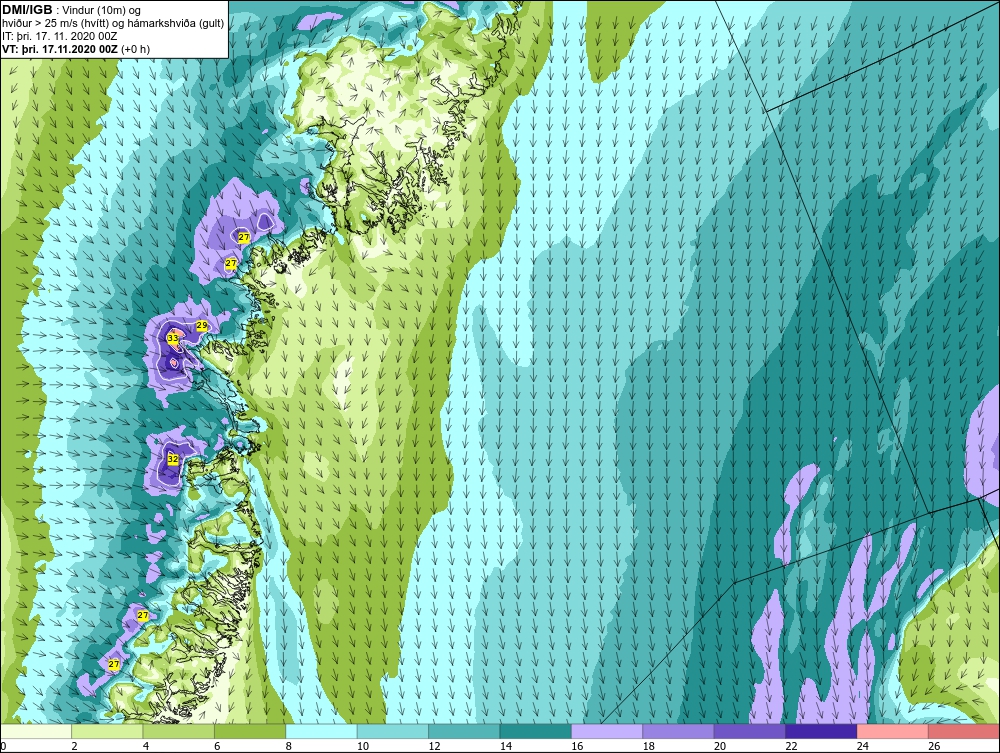1000x753 pixels.
Task: Click the legend scale number 22
Action: pyautogui.click(x=791, y=747)
